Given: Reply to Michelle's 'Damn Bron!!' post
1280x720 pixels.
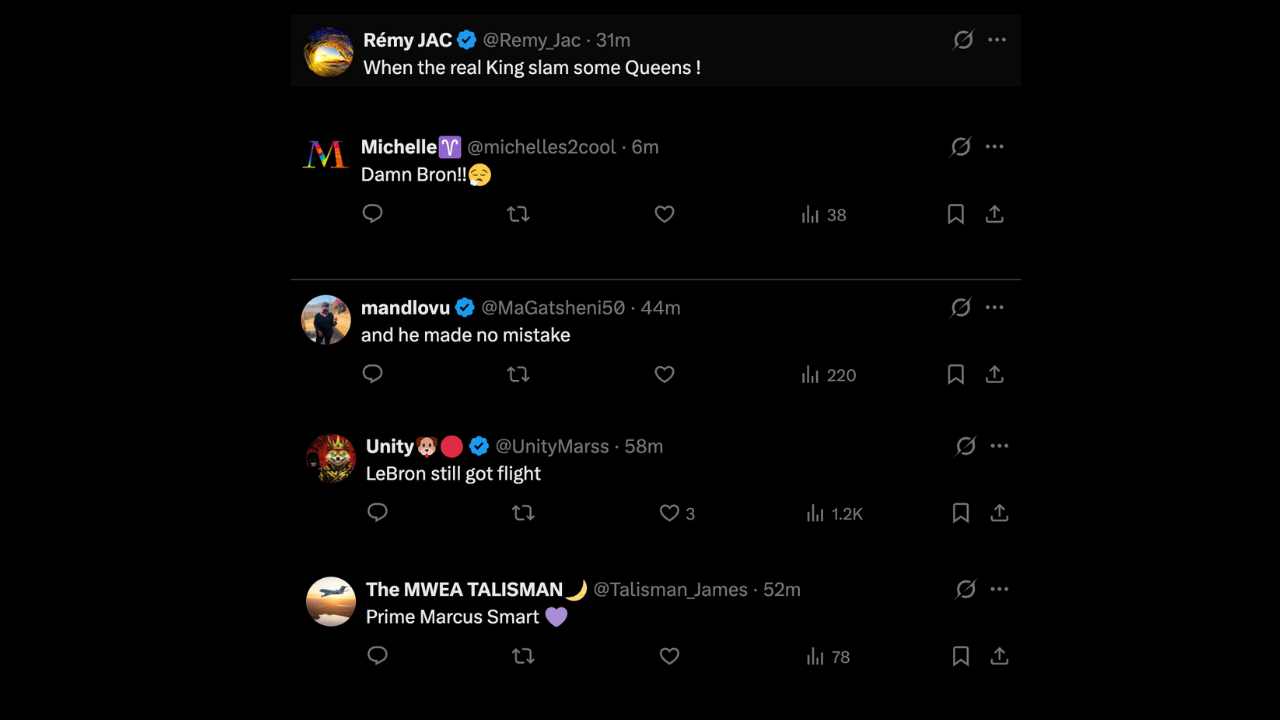Looking at the screenshot, I should point(373,214).
